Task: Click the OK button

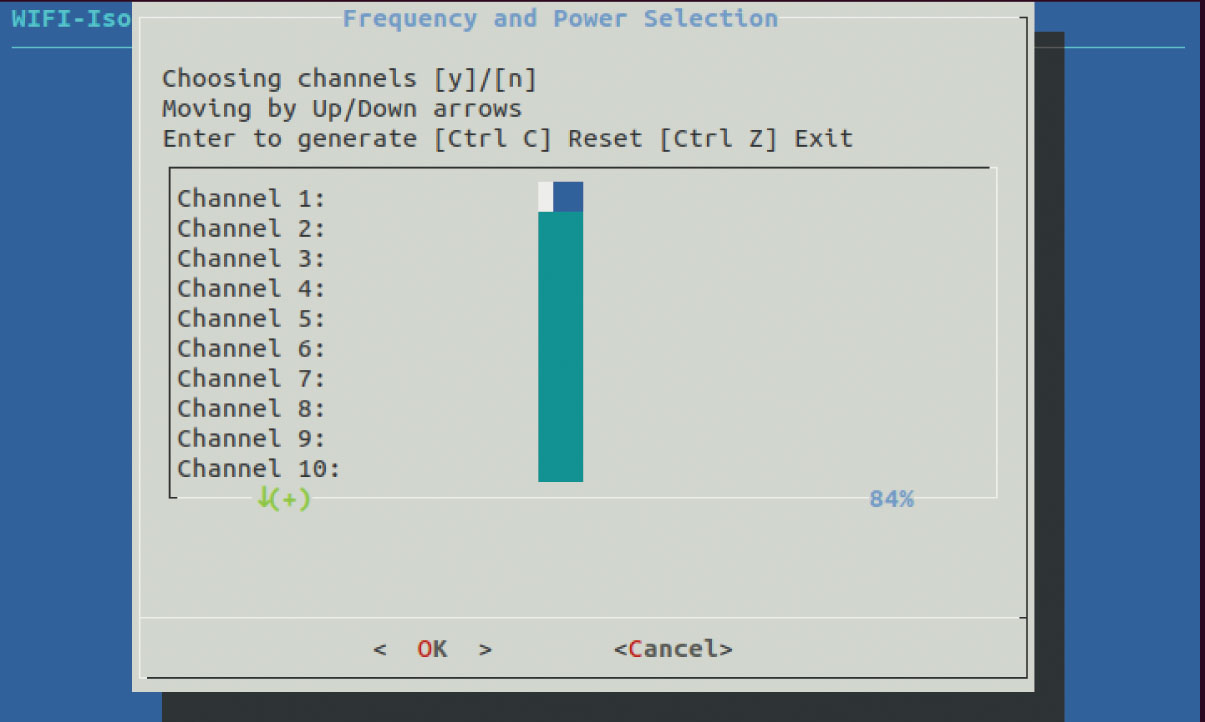Action: 432,649
